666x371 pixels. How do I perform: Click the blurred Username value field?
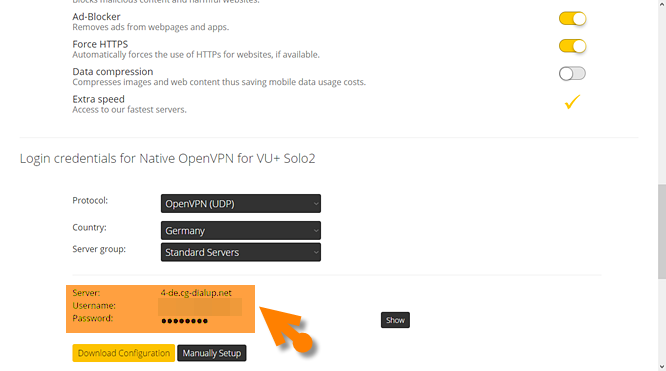[200, 307]
